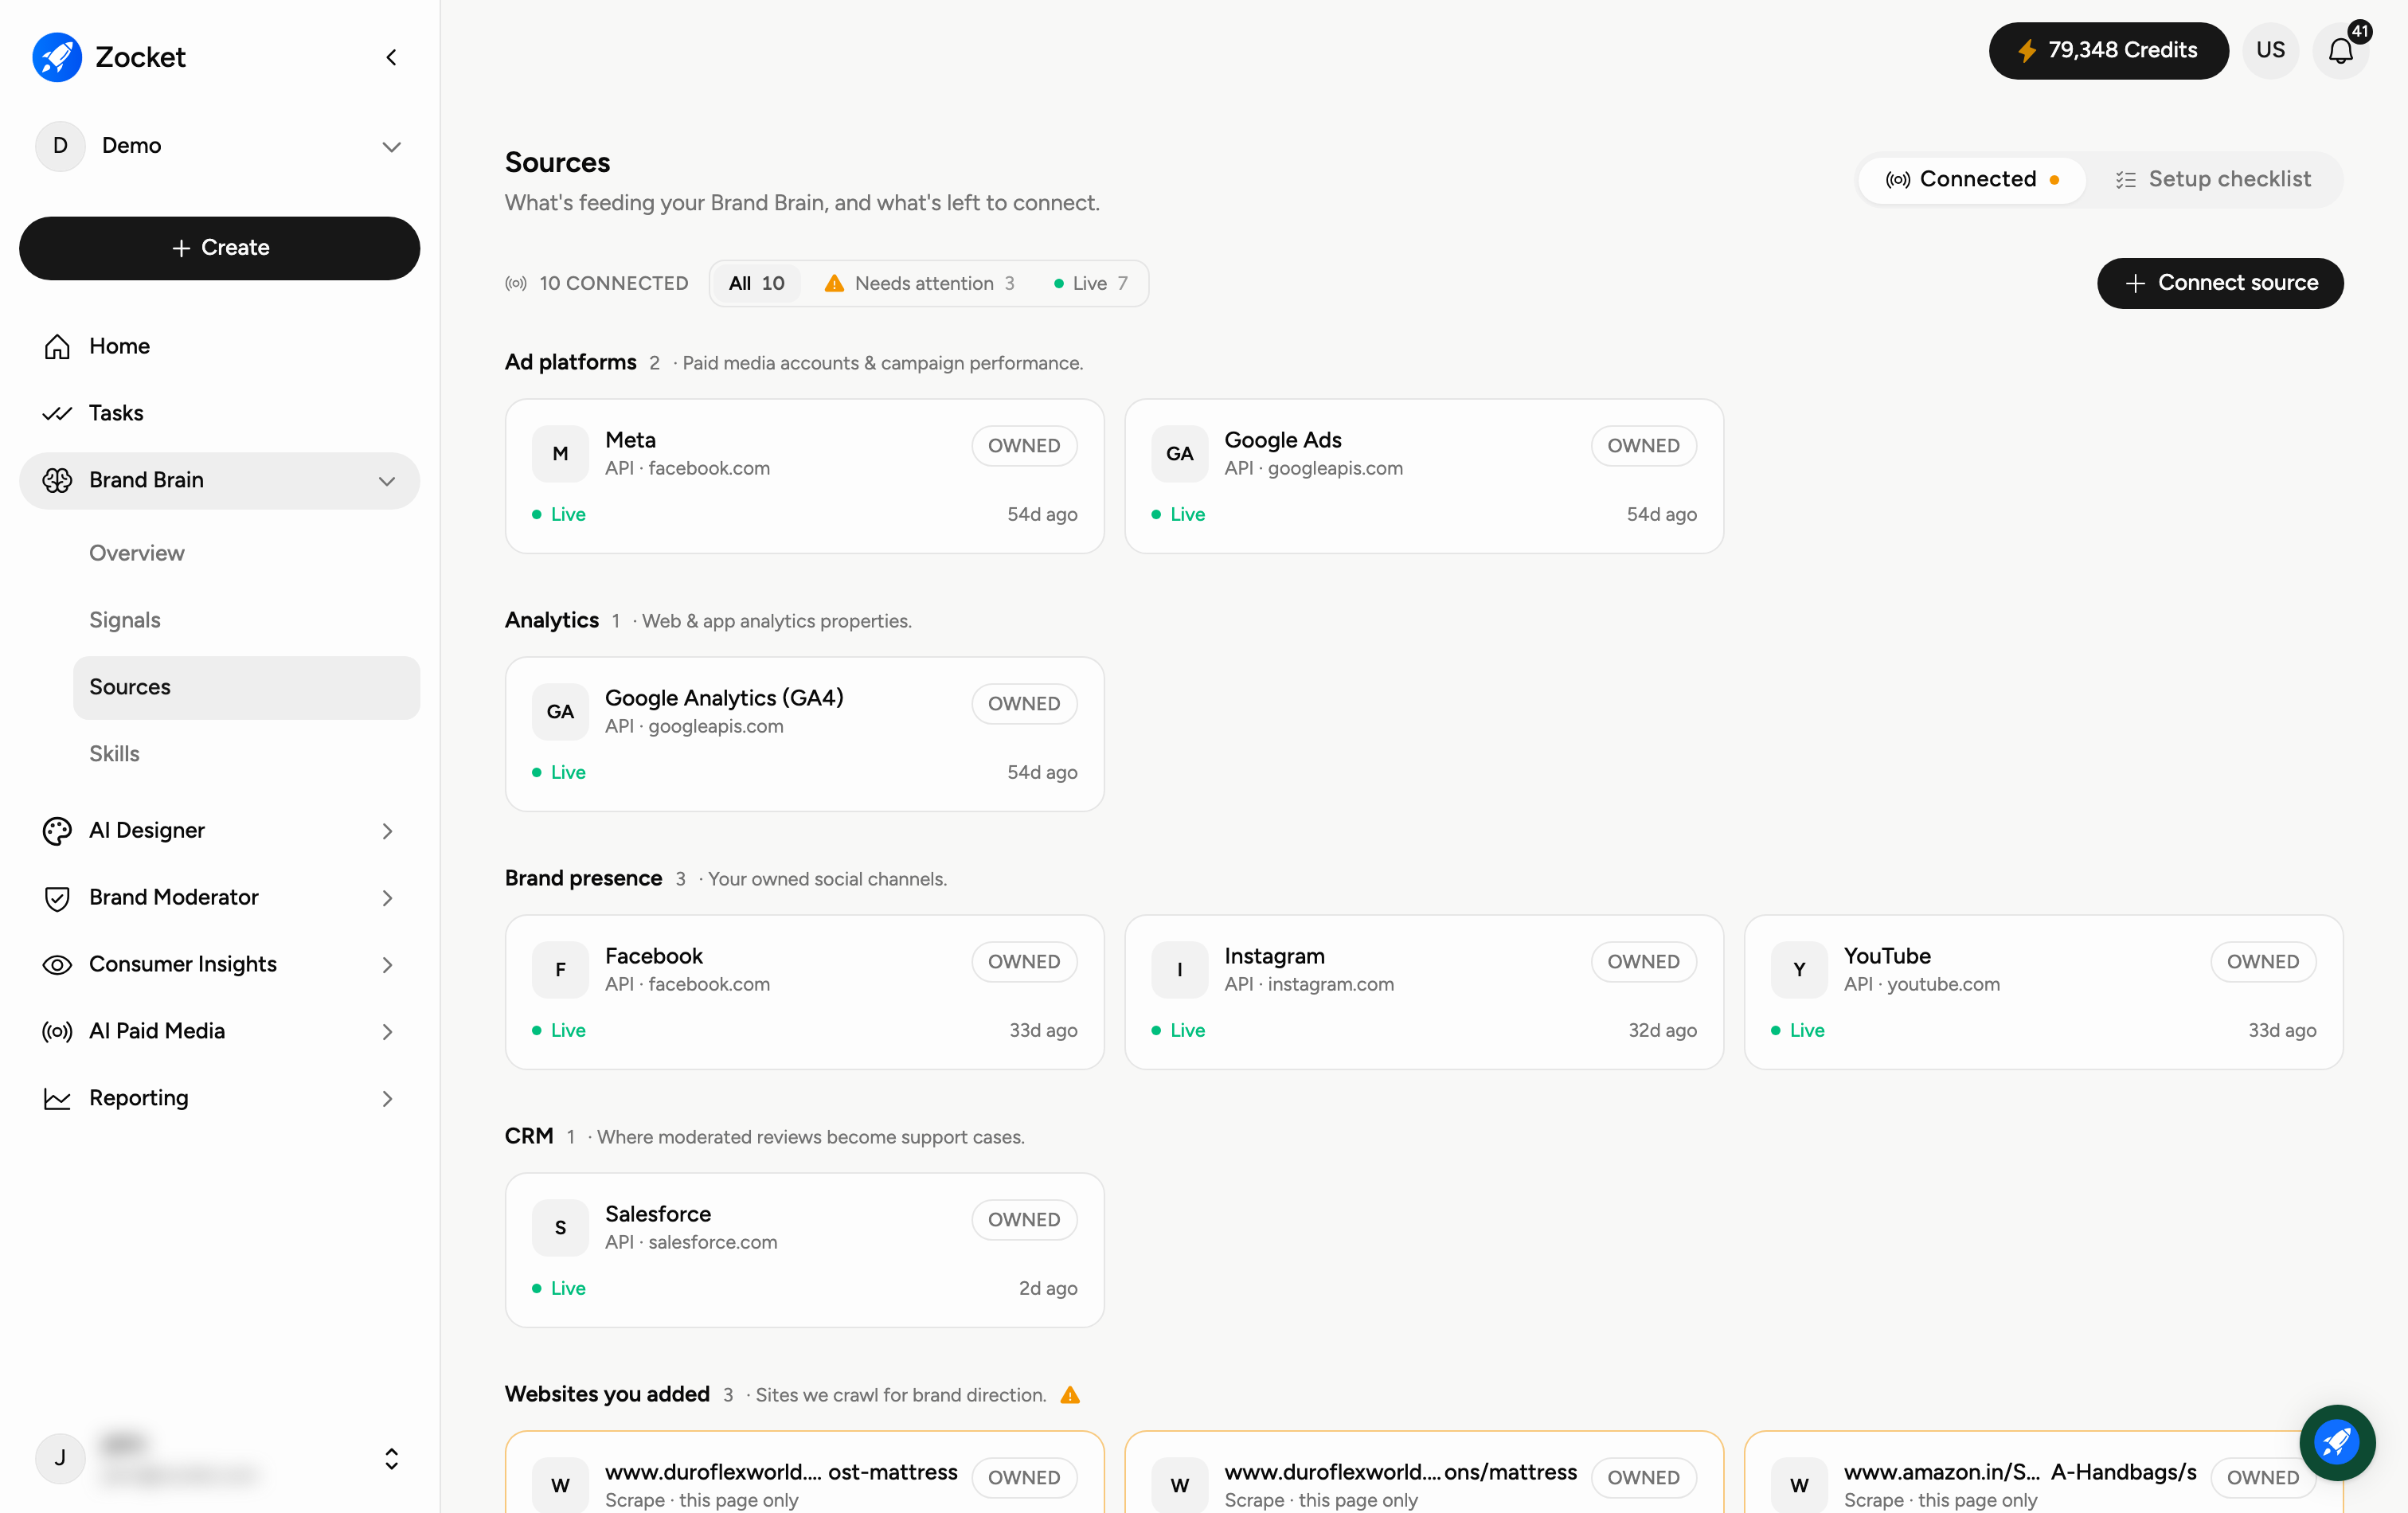Viewport: 2408px width, 1513px height.
Task: Expand the AI Designer submenu chevron
Action: coord(387,831)
